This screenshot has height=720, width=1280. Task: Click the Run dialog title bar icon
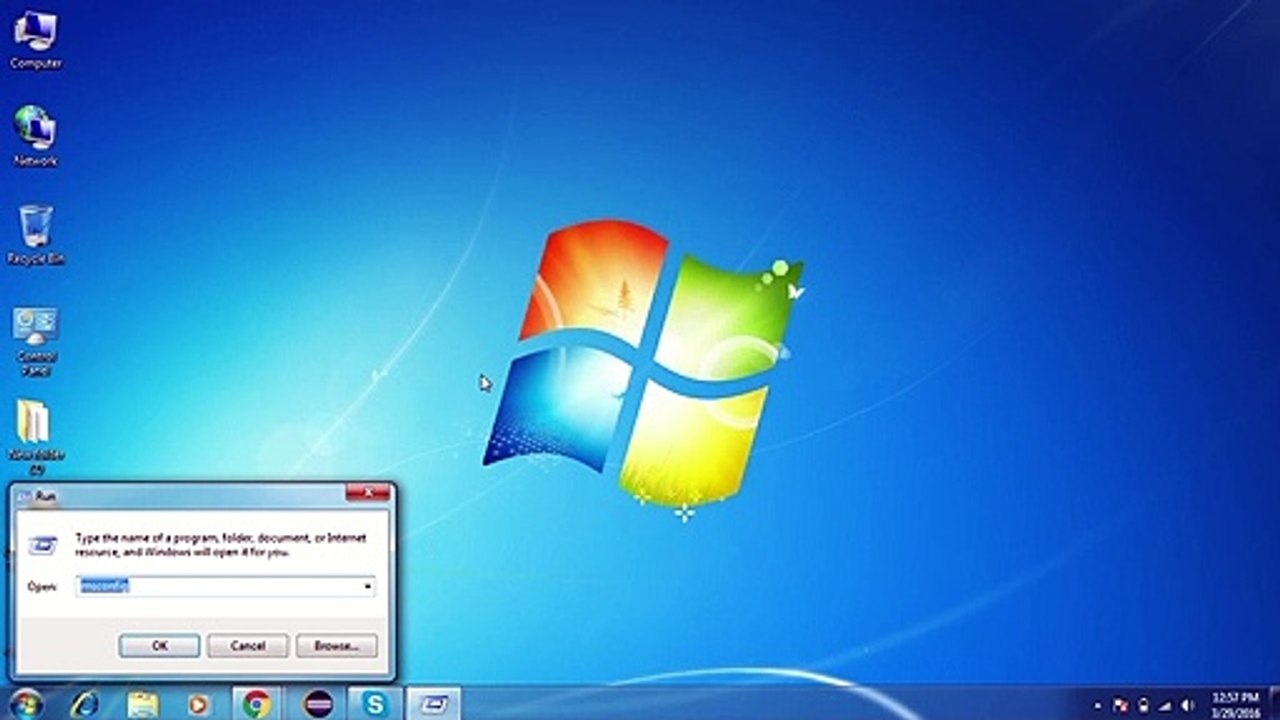(x=24, y=495)
